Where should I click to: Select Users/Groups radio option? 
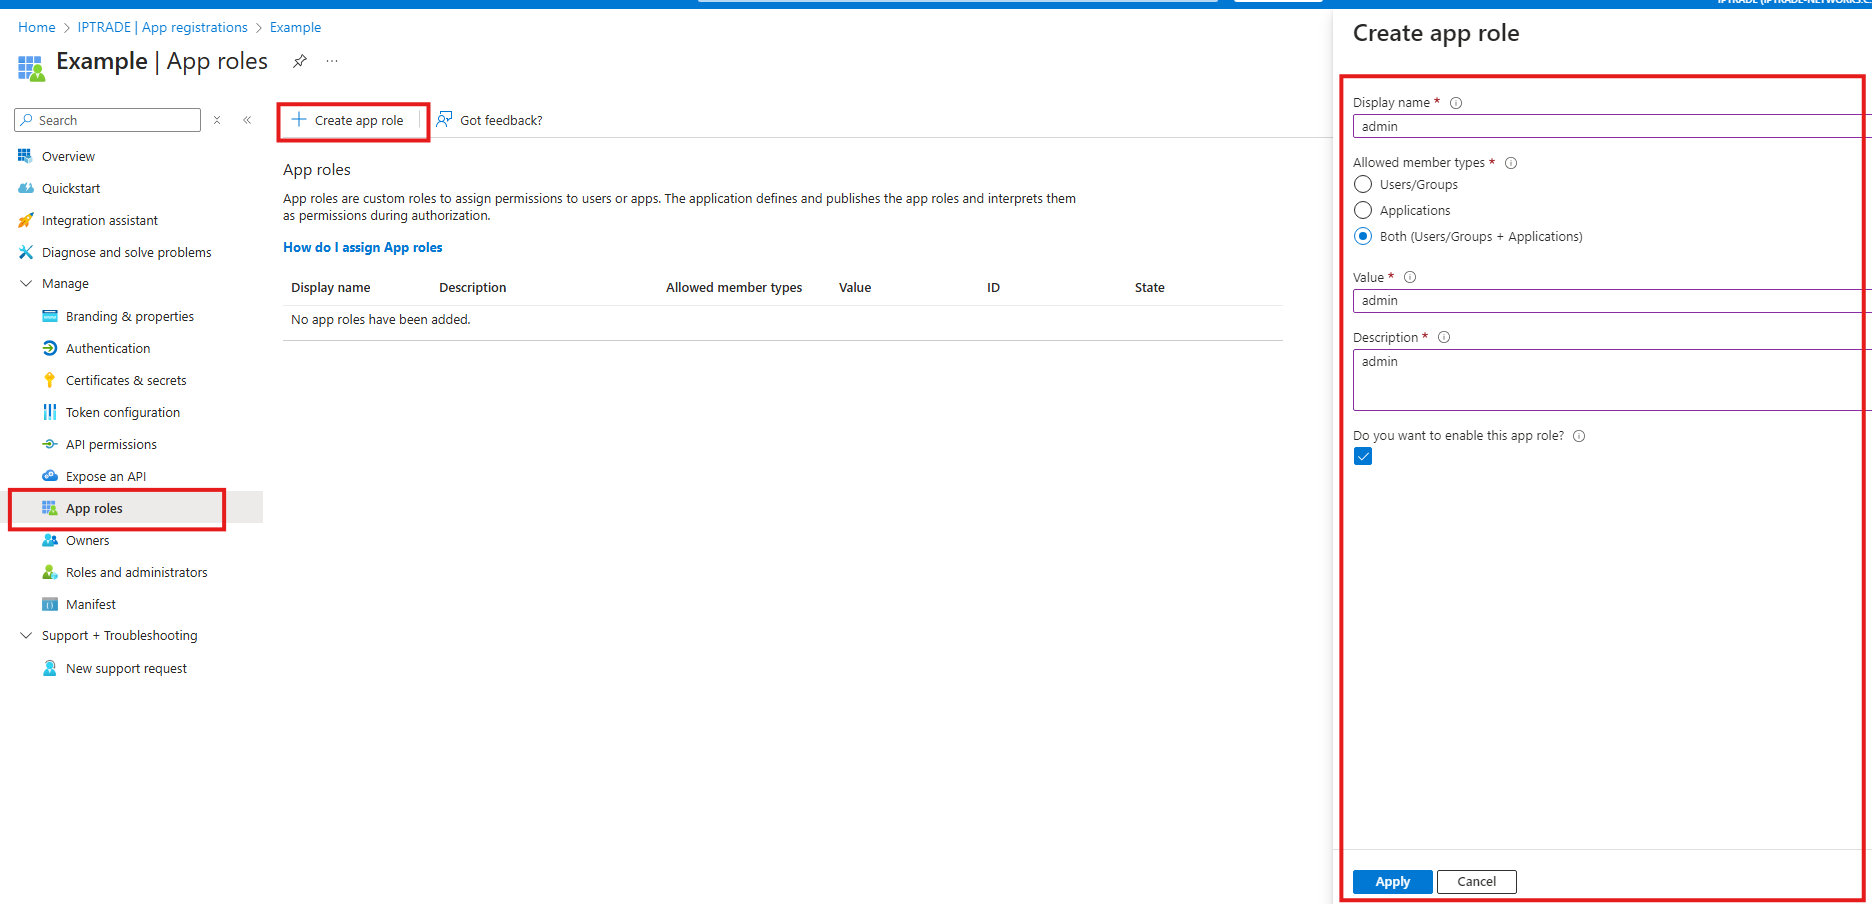coord(1363,184)
